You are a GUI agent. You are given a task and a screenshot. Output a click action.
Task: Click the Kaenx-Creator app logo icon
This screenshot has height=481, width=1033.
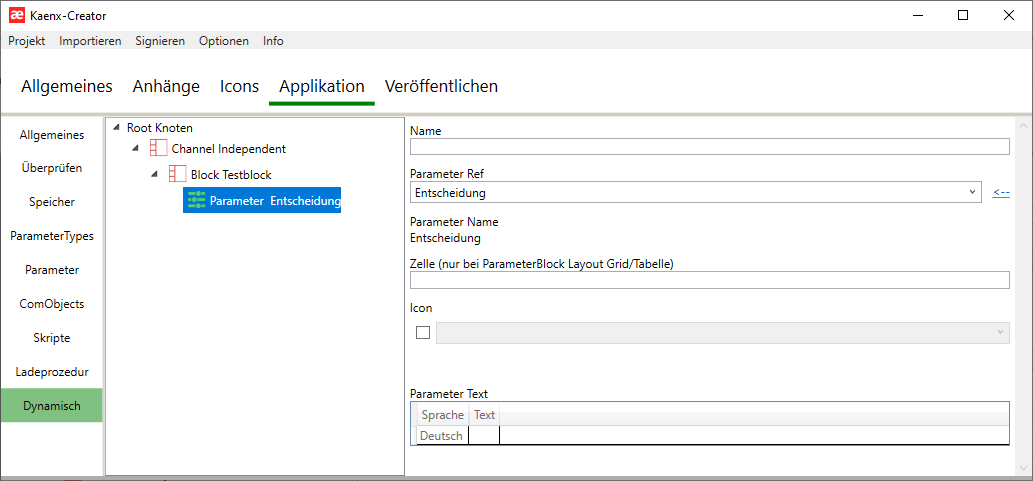(17, 15)
